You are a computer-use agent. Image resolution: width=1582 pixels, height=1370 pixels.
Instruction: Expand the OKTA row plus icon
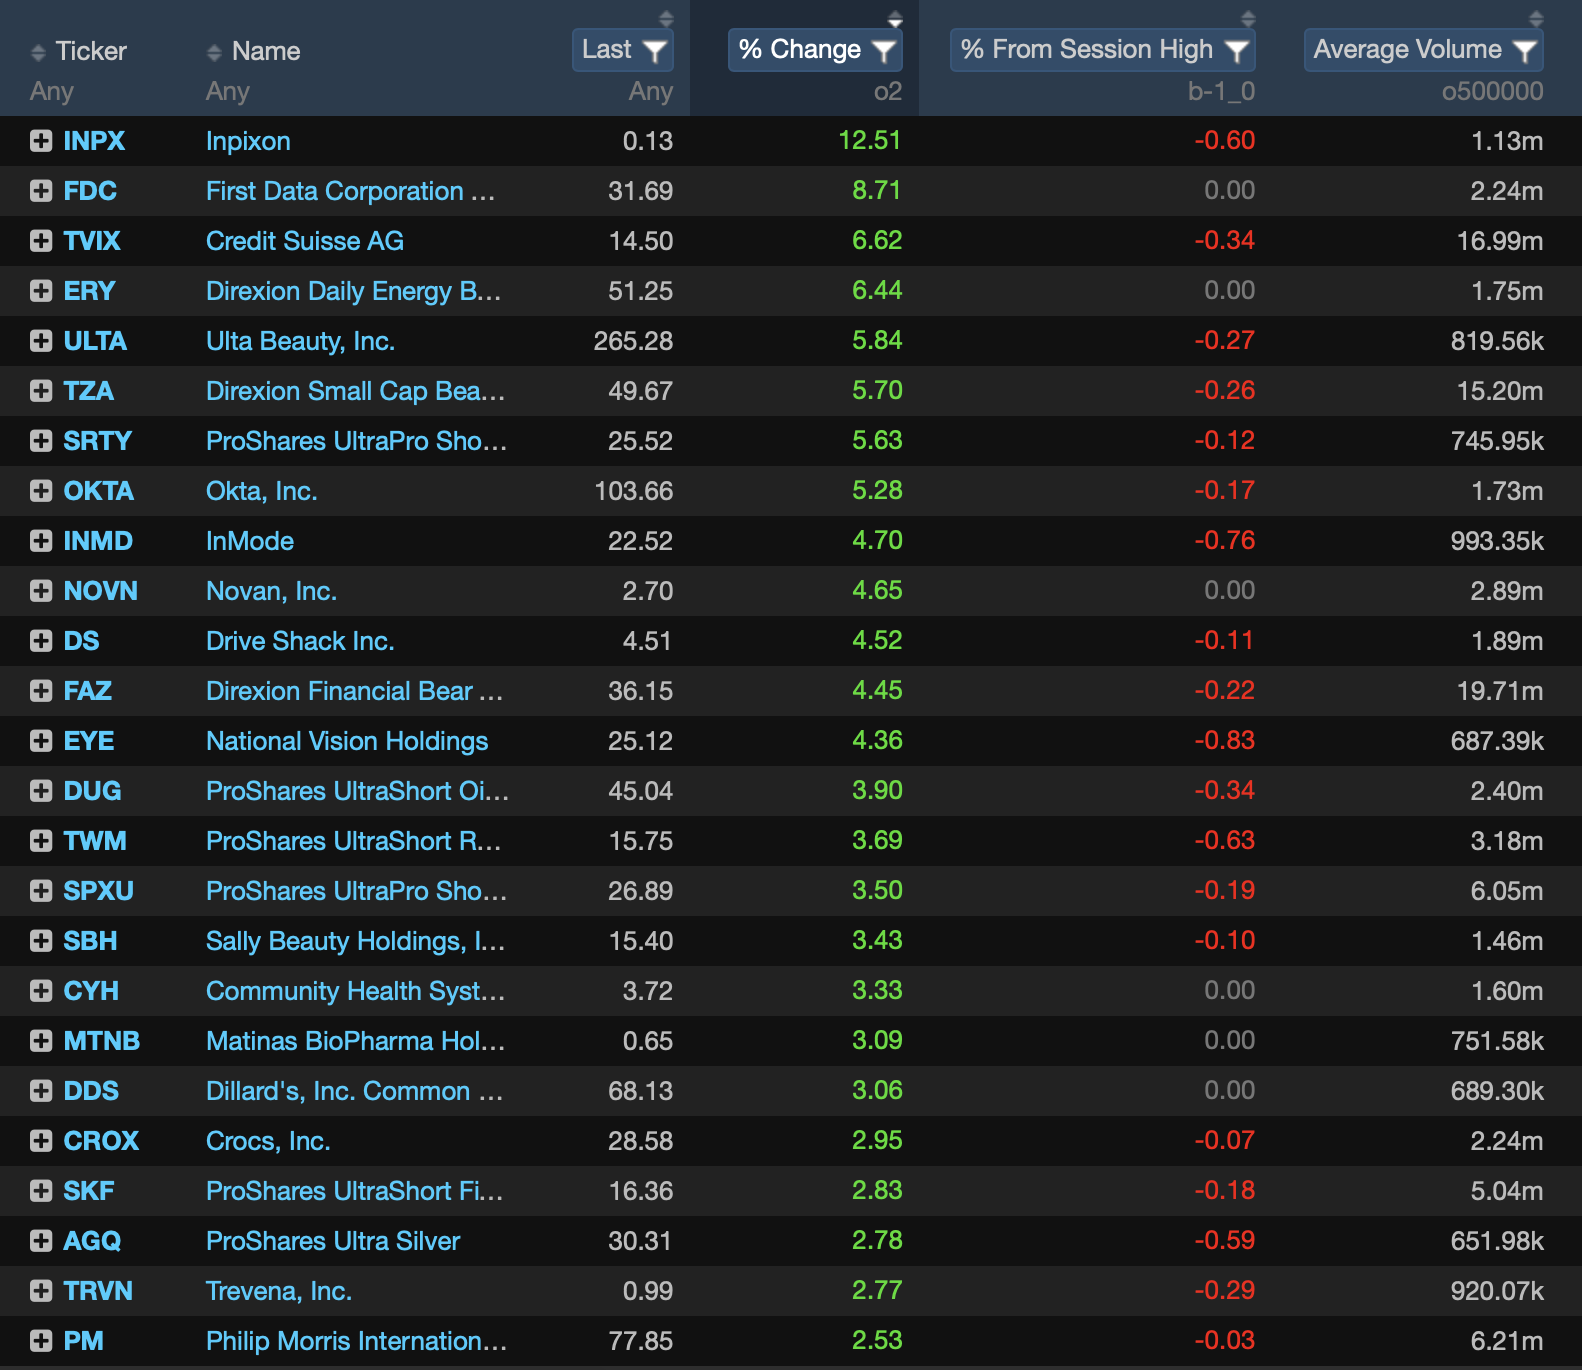click(x=41, y=491)
